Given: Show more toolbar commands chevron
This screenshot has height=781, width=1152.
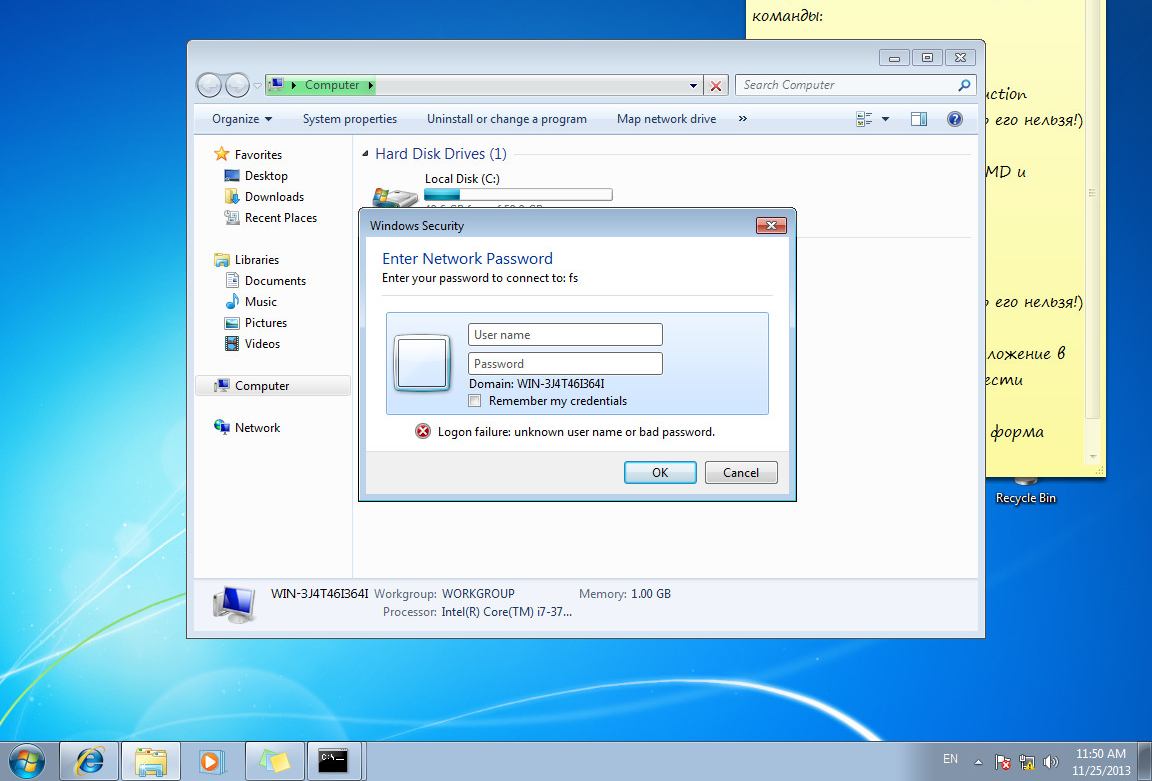Looking at the screenshot, I should (743, 119).
